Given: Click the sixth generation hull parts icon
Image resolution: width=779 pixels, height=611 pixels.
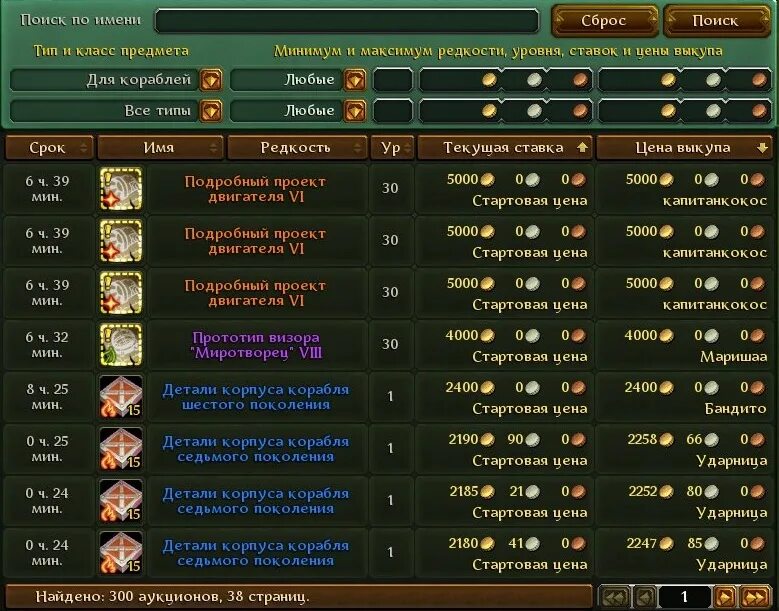Looking at the screenshot, I should click(121, 396).
